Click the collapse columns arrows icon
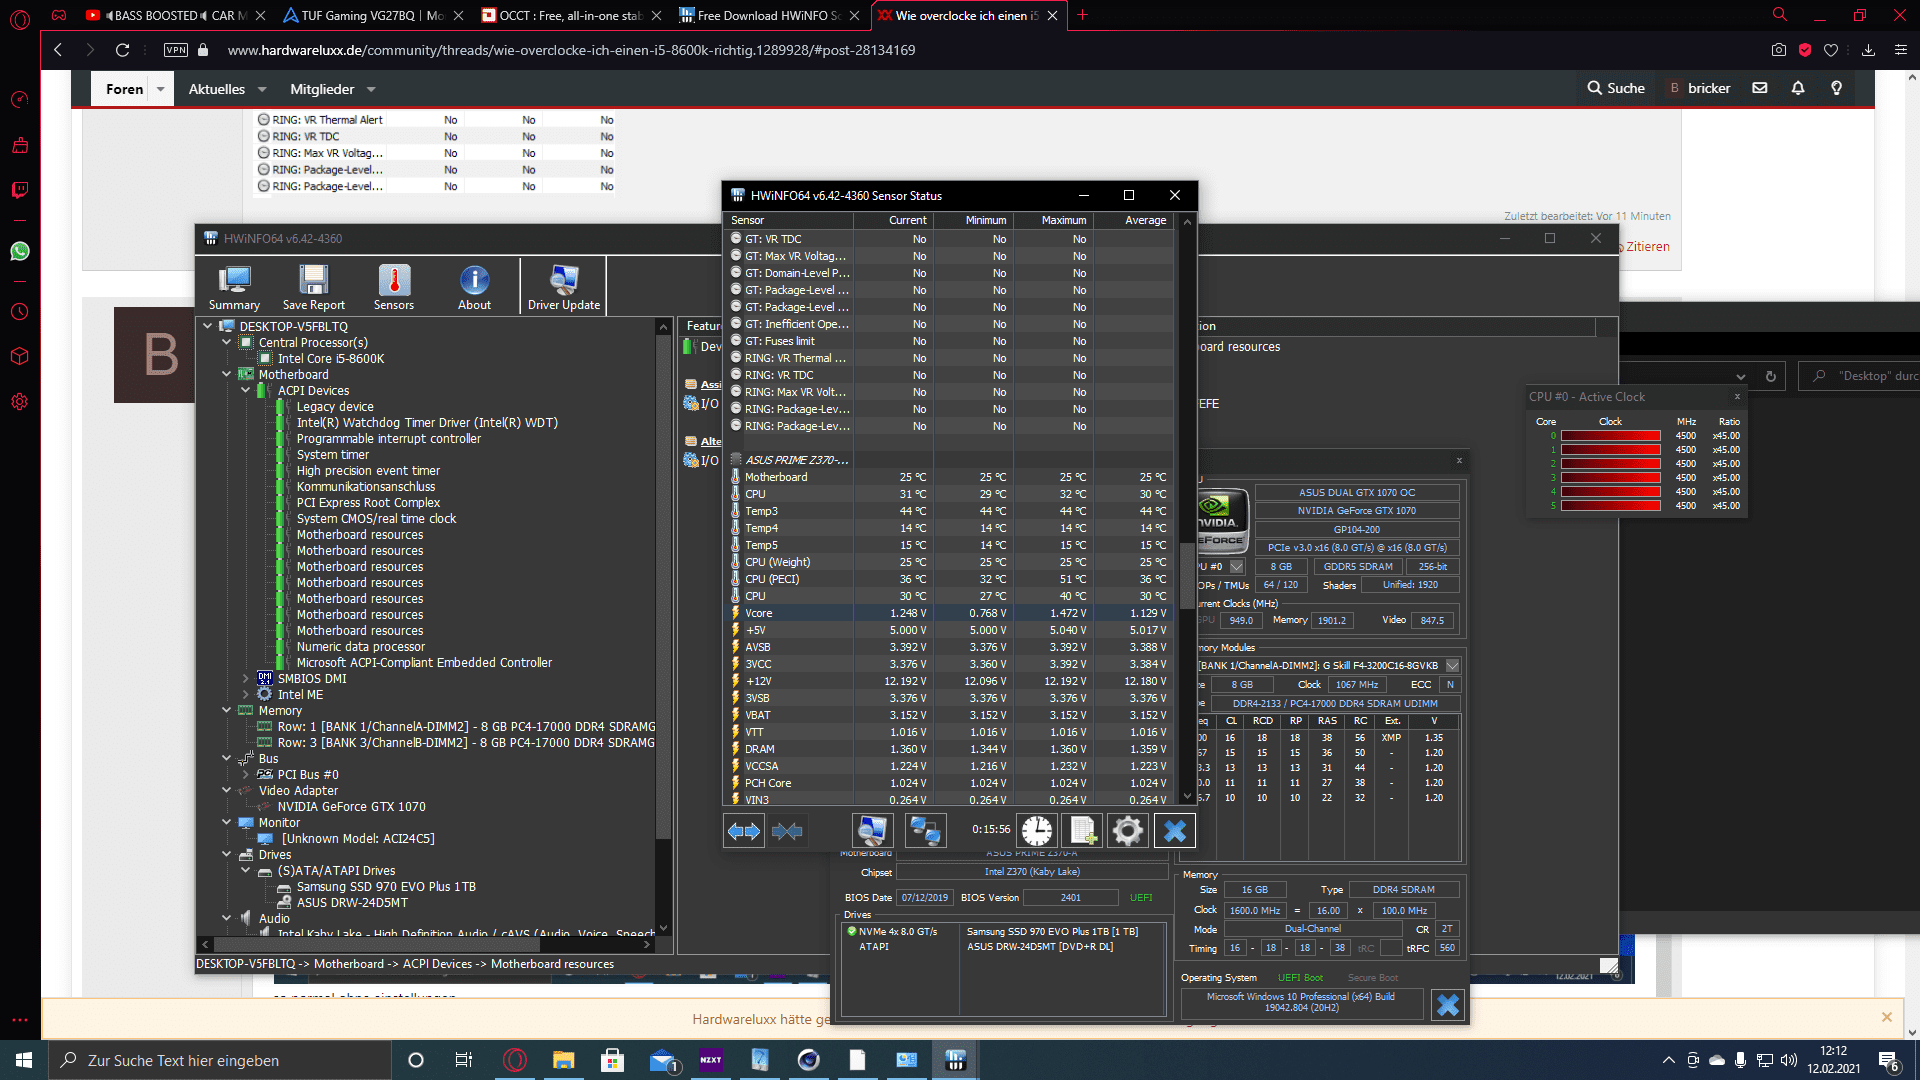Image resolution: width=1920 pixels, height=1080 pixels. pos(788,831)
